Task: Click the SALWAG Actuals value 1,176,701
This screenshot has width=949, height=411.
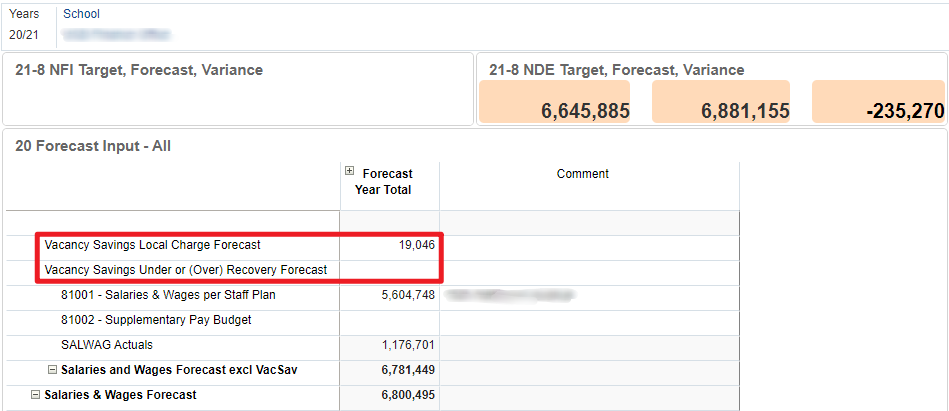Action: point(408,345)
